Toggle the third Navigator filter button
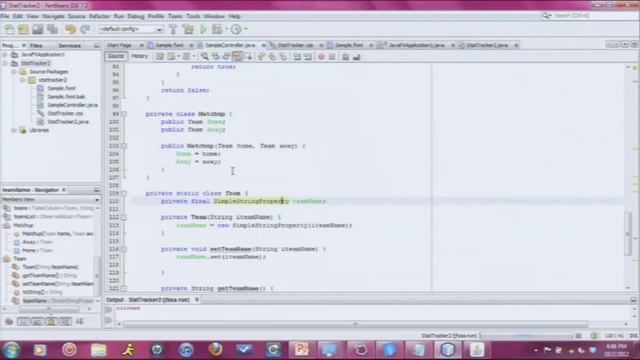The image size is (640, 360). [x=51, y=322]
